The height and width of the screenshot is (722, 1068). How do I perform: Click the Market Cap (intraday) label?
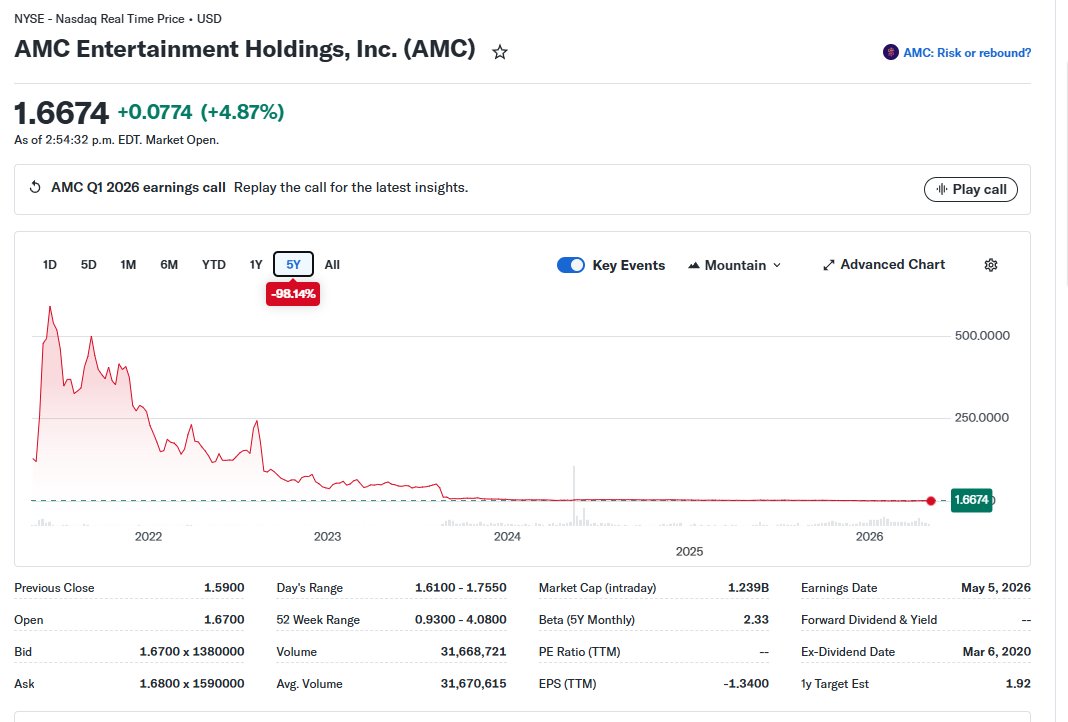(x=597, y=588)
